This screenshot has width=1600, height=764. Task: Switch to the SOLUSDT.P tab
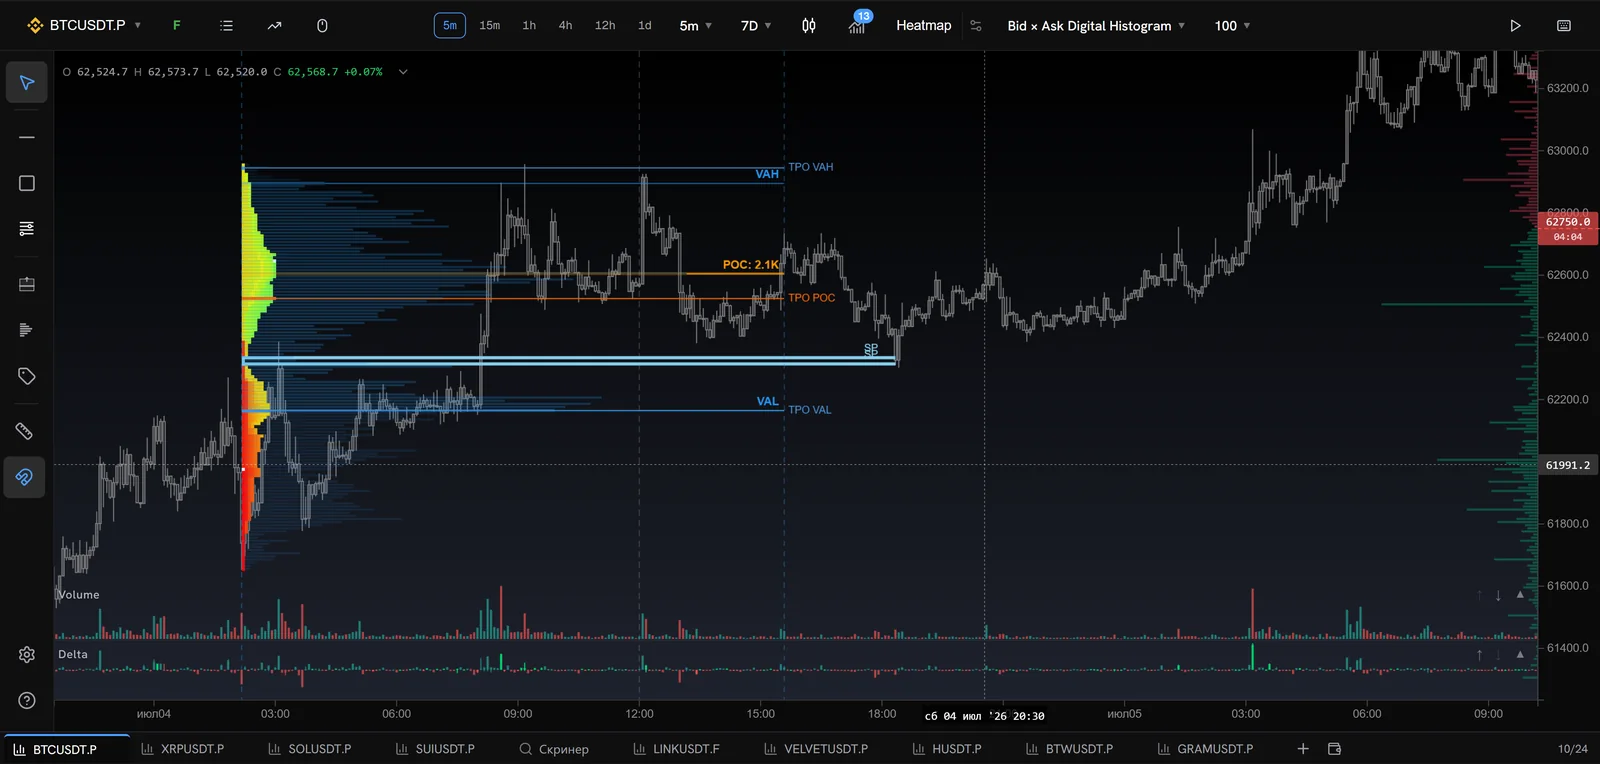coord(310,748)
